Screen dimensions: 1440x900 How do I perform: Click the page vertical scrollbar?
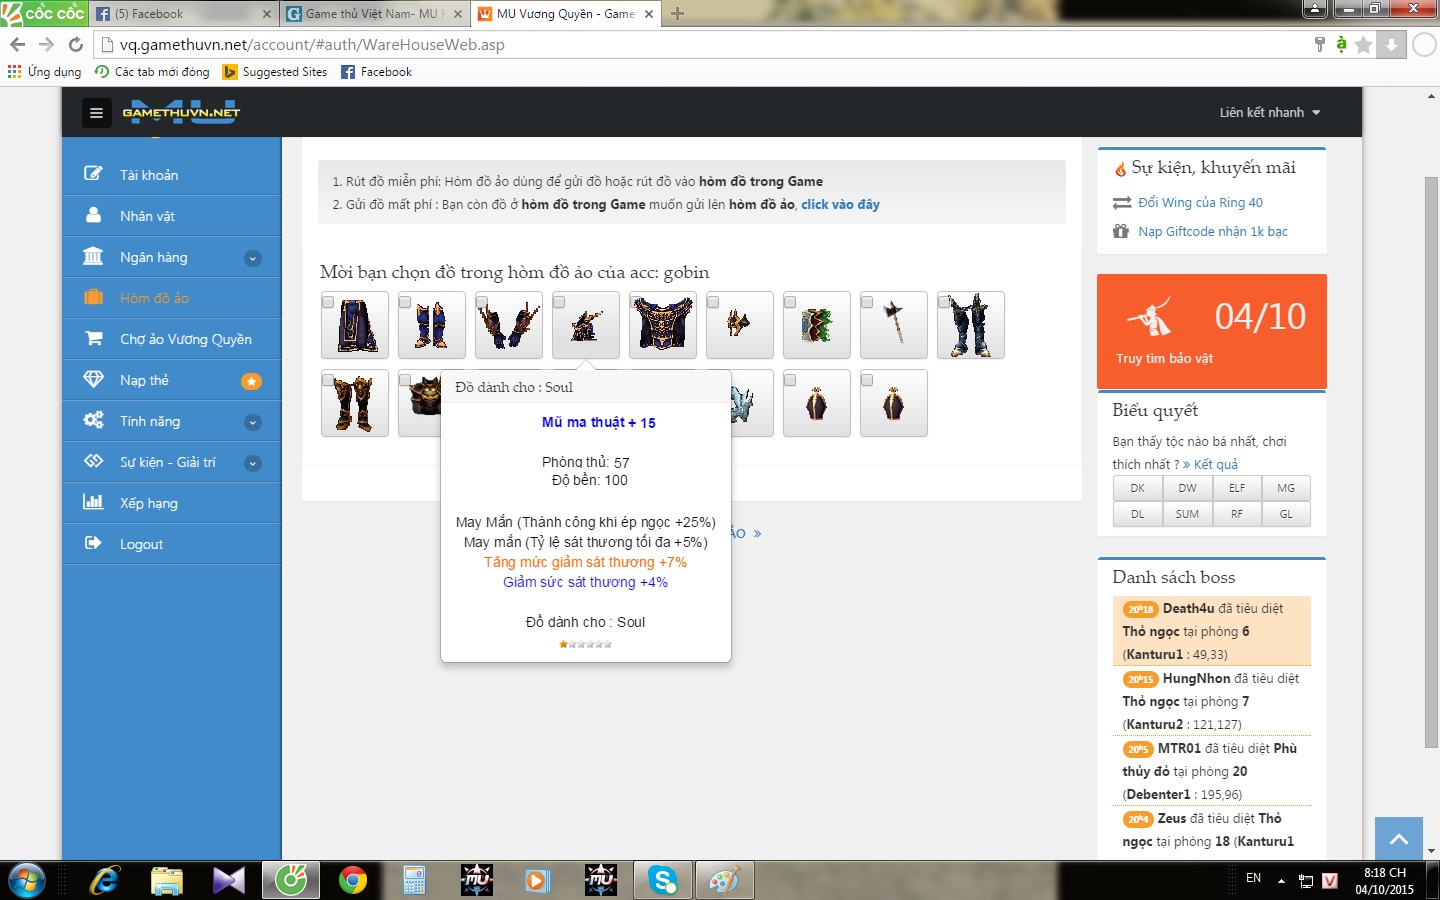pyautogui.click(x=1431, y=461)
